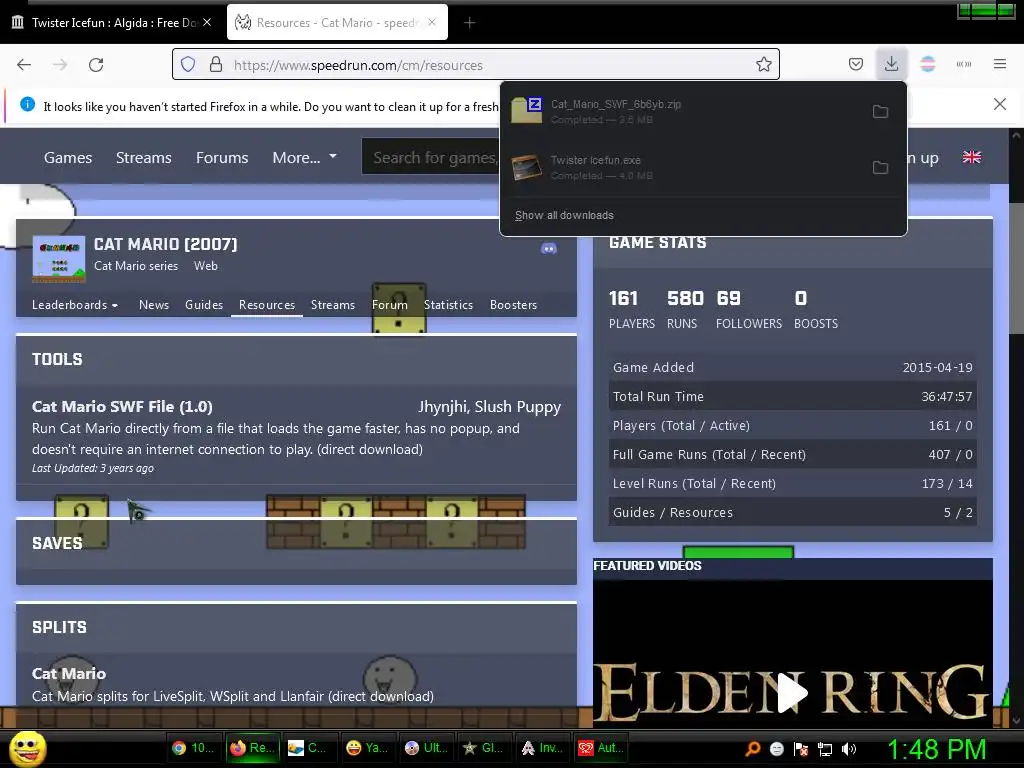Screen dimensions: 1024x768
Task: Click the Cat Mario game cover thumbnail
Action: pyautogui.click(x=59, y=259)
